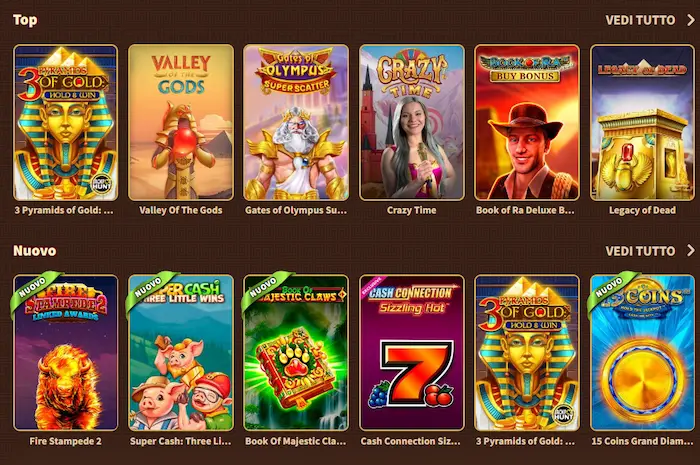Screen dimensions: 700x465
Task: Click the Nuovo ribbon on Fire Stampede 2
Action: pos(32,287)
